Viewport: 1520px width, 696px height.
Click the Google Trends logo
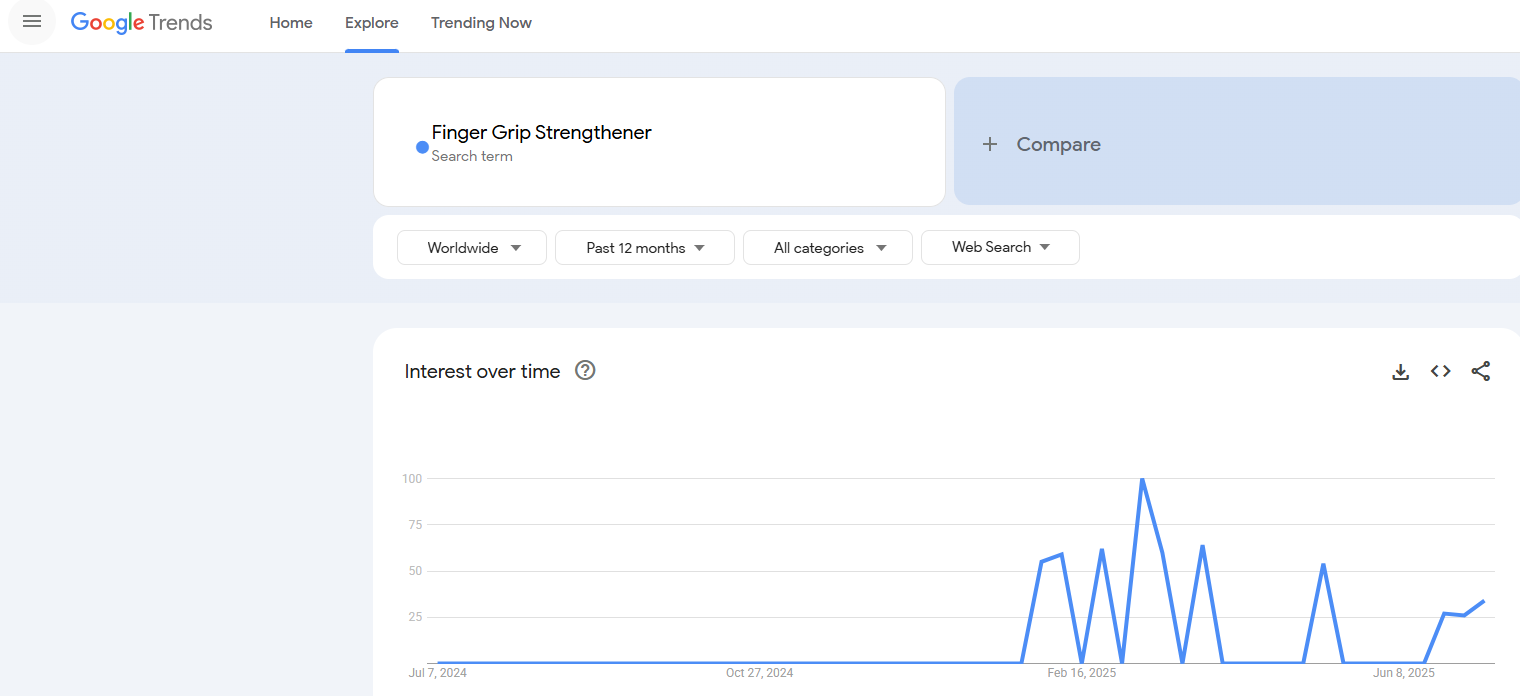[141, 23]
